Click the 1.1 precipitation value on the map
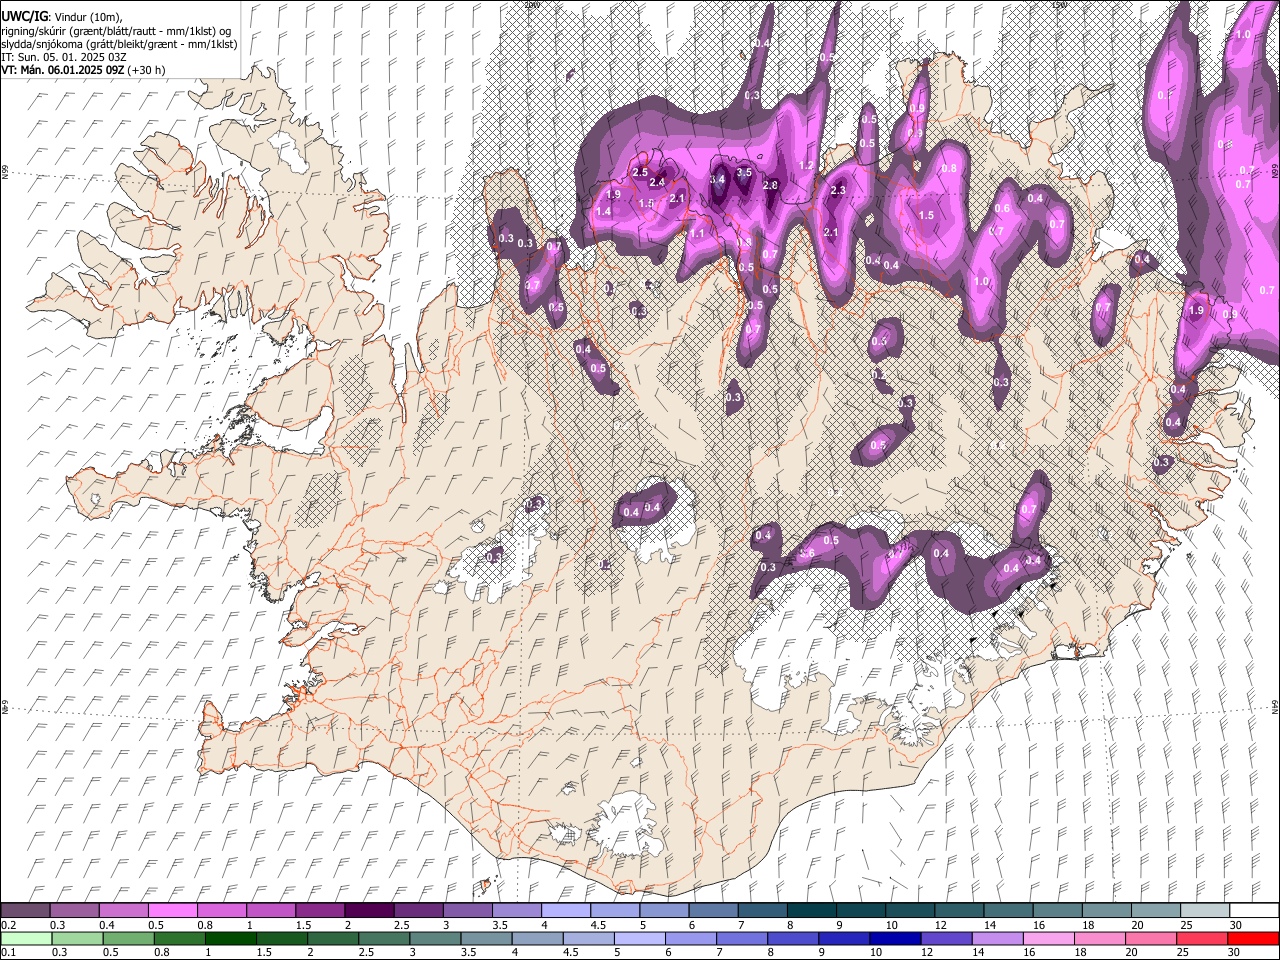The width and height of the screenshot is (1280, 960). coord(697,233)
